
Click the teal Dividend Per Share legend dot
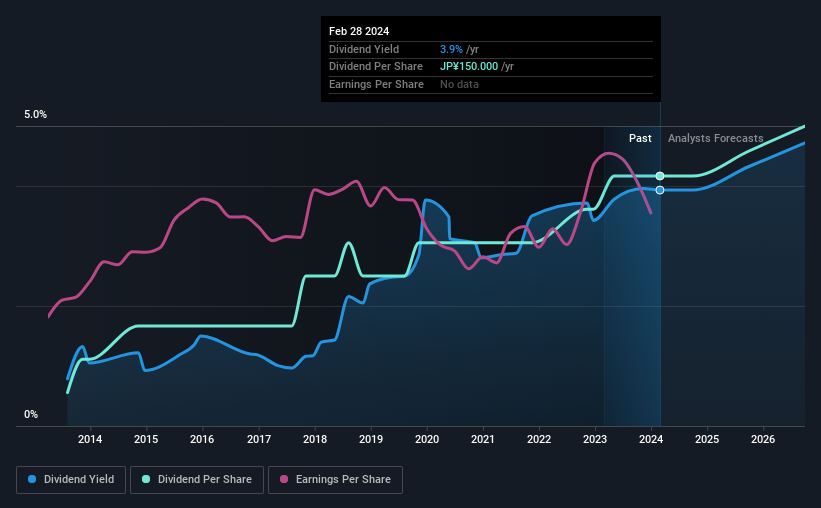(x=146, y=479)
